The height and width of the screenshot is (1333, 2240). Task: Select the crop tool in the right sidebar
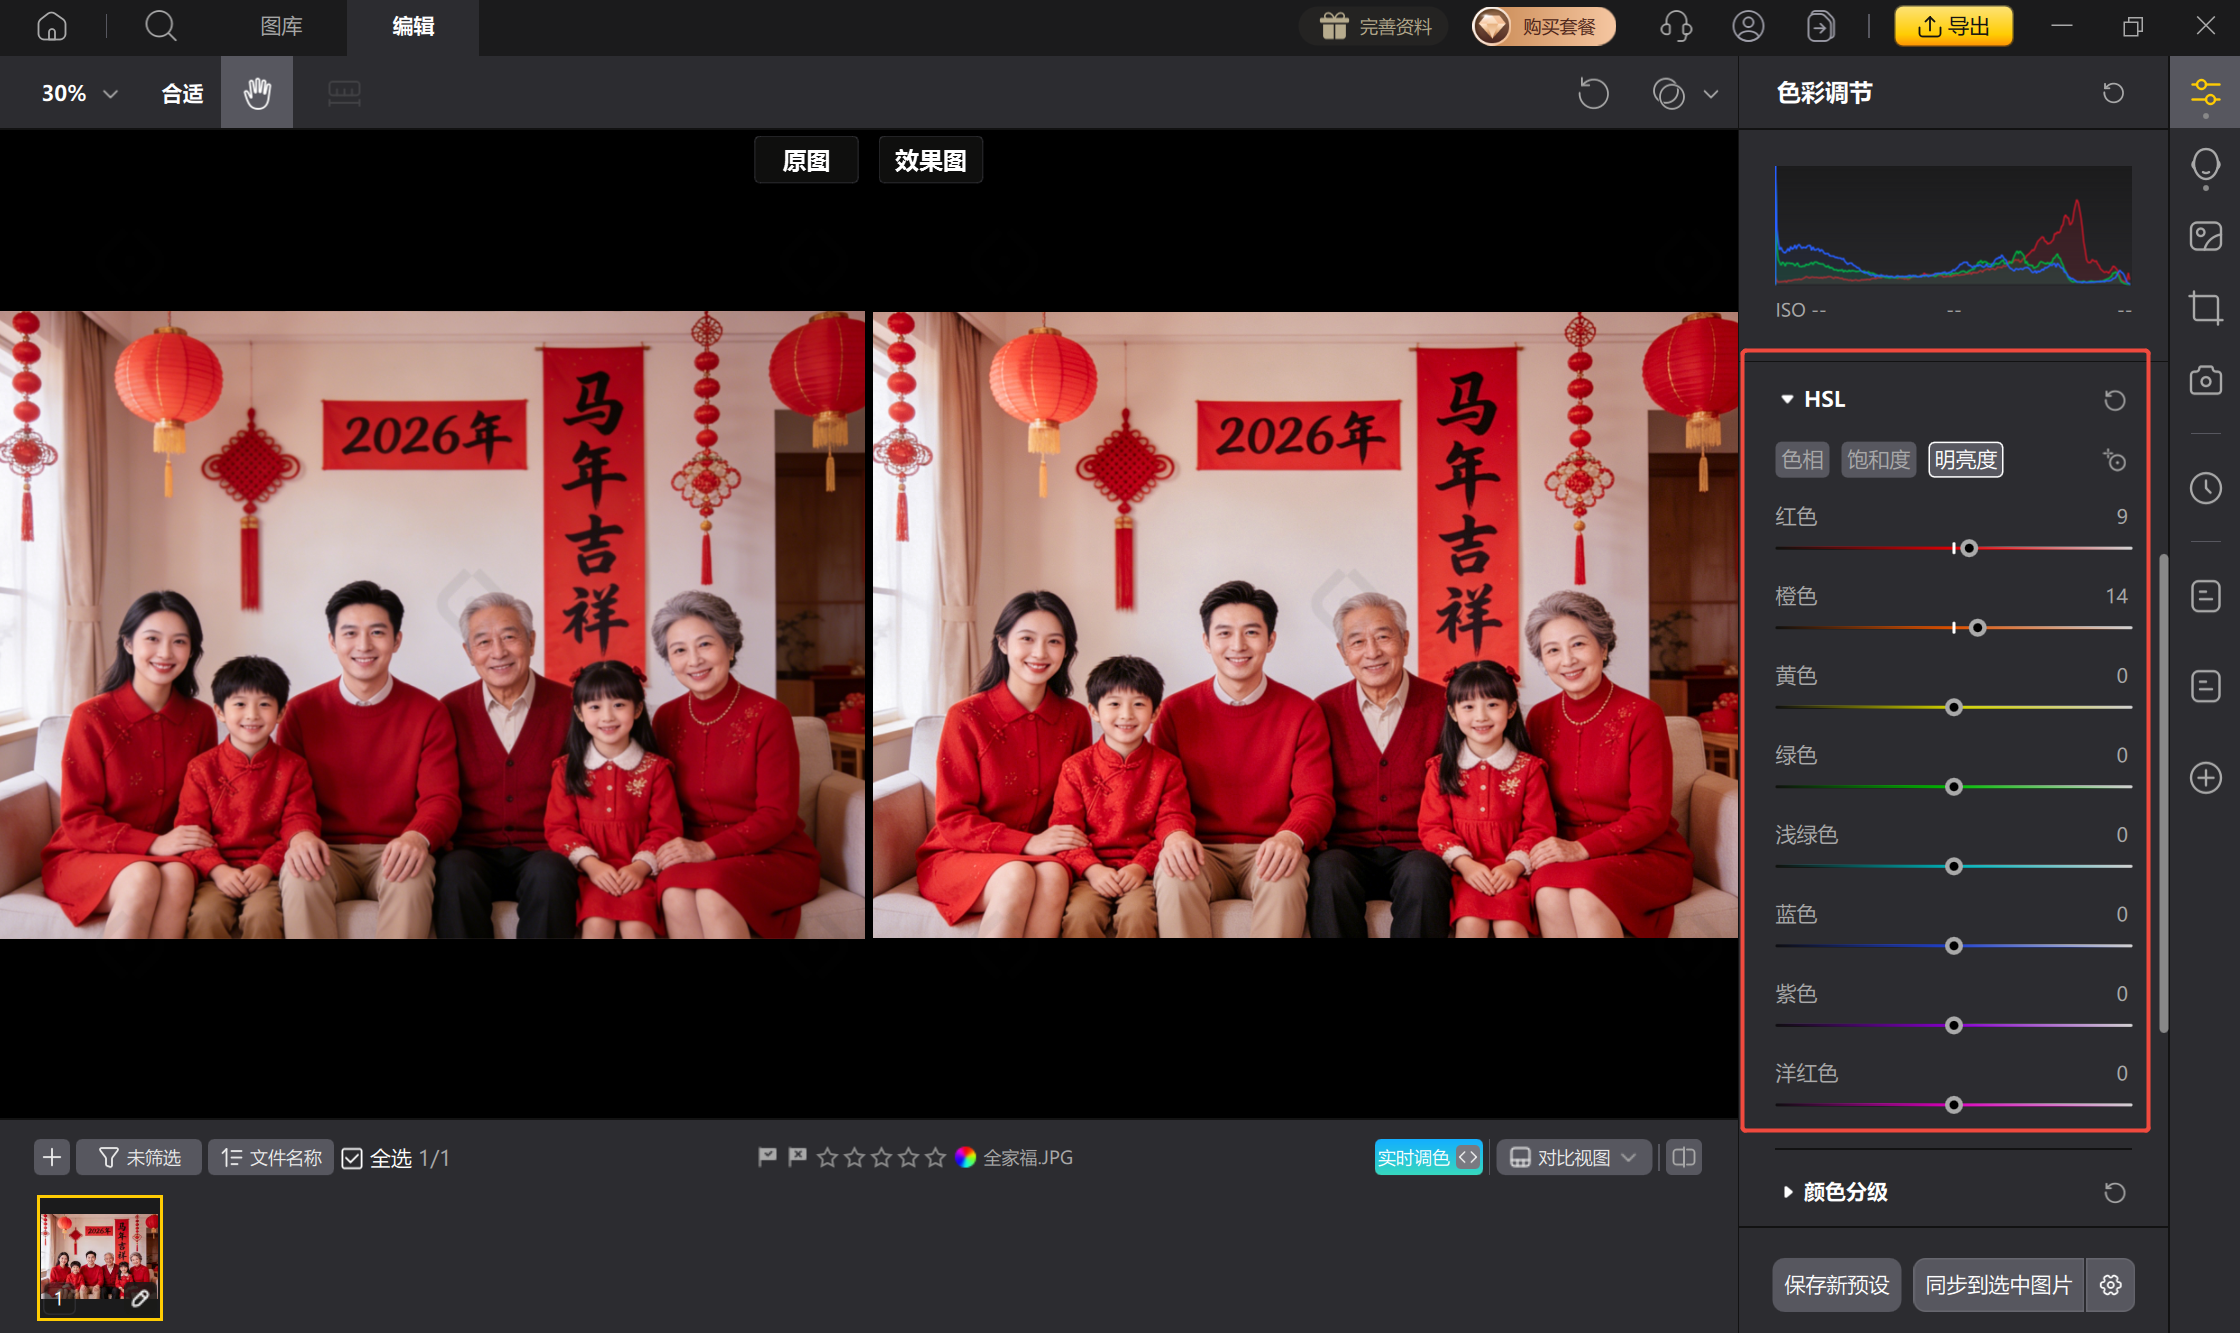pos(2204,307)
